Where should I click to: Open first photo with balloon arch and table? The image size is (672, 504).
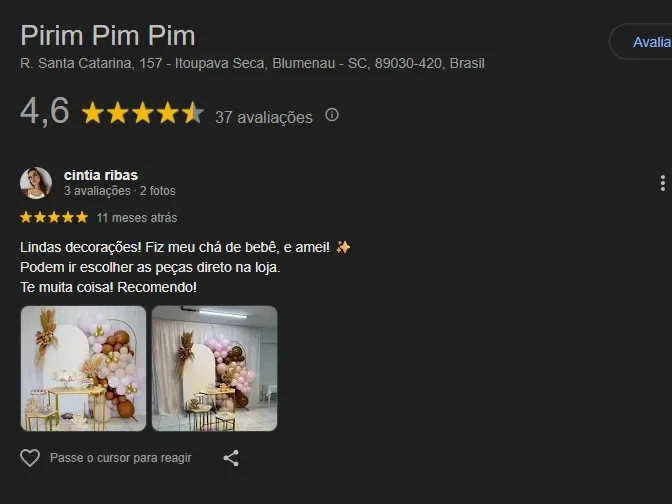[83, 368]
